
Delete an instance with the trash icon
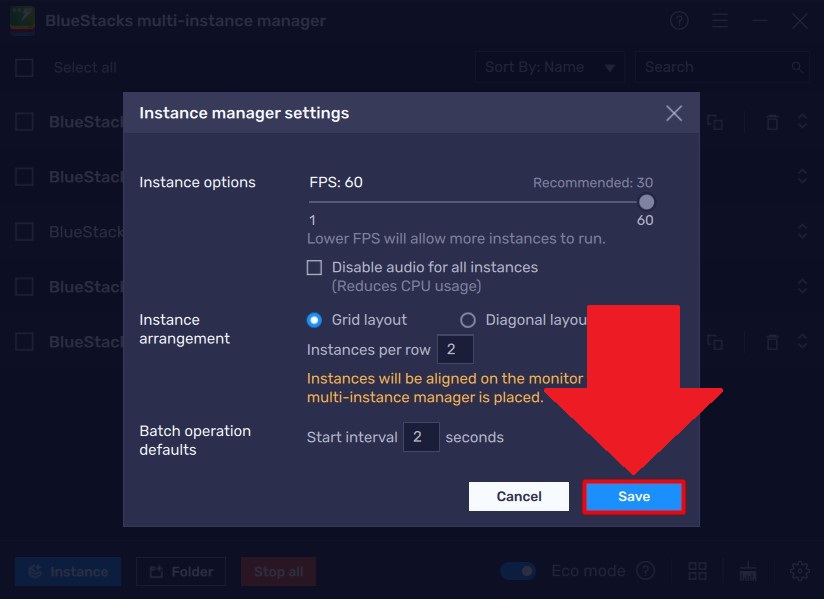tap(772, 121)
